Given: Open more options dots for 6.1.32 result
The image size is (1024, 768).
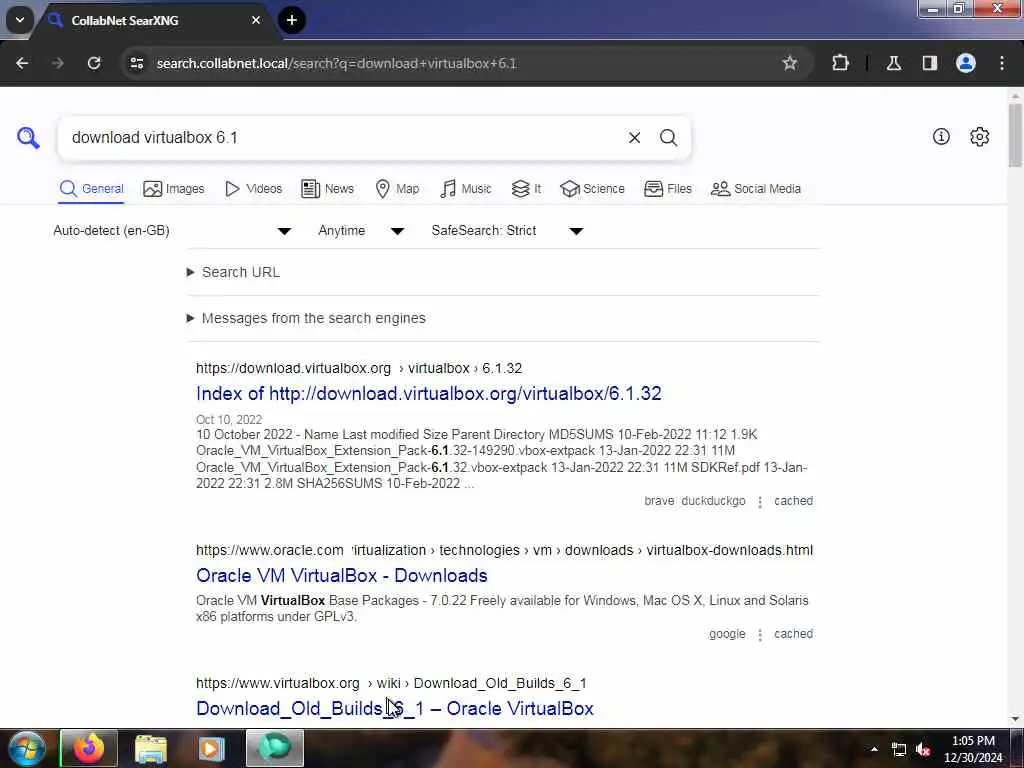Looking at the screenshot, I should pos(760,502).
